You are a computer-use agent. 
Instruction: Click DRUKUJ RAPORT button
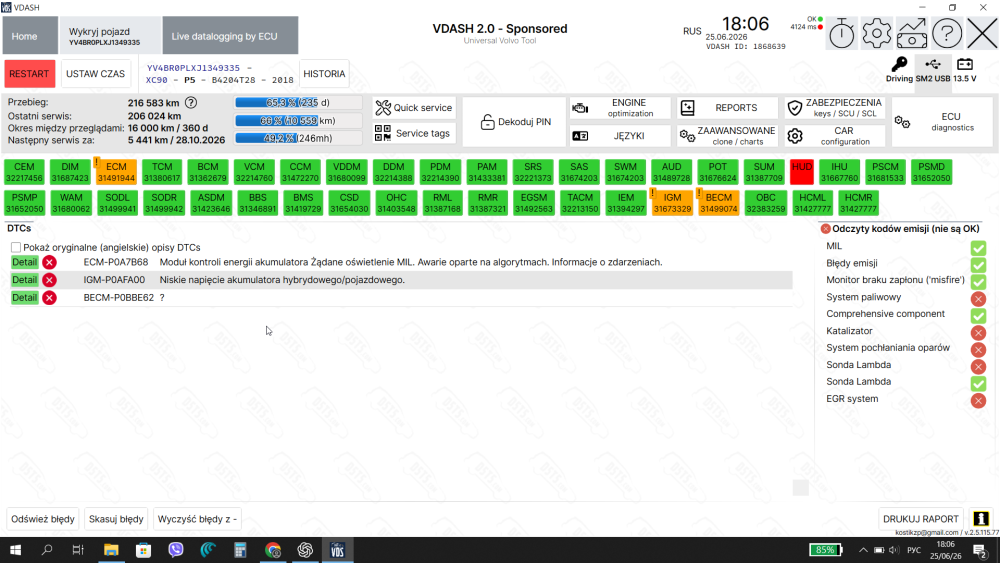(920, 519)
